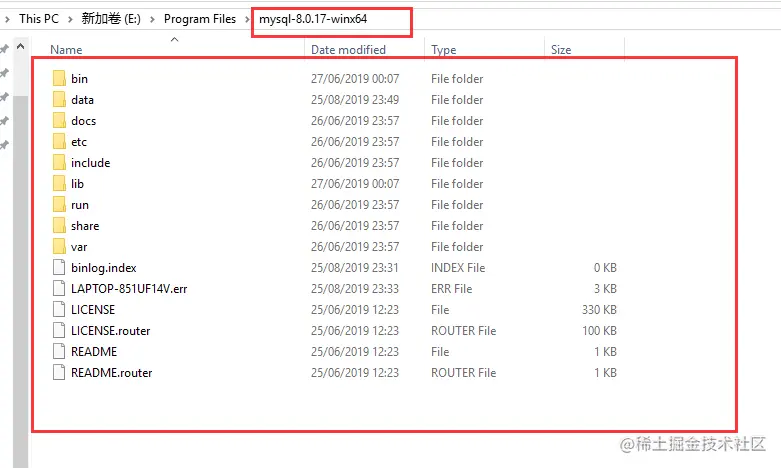Click the binlog.index file icon
Image resolution: width=781 pixels, height=468 pixels.
[59, 268]
